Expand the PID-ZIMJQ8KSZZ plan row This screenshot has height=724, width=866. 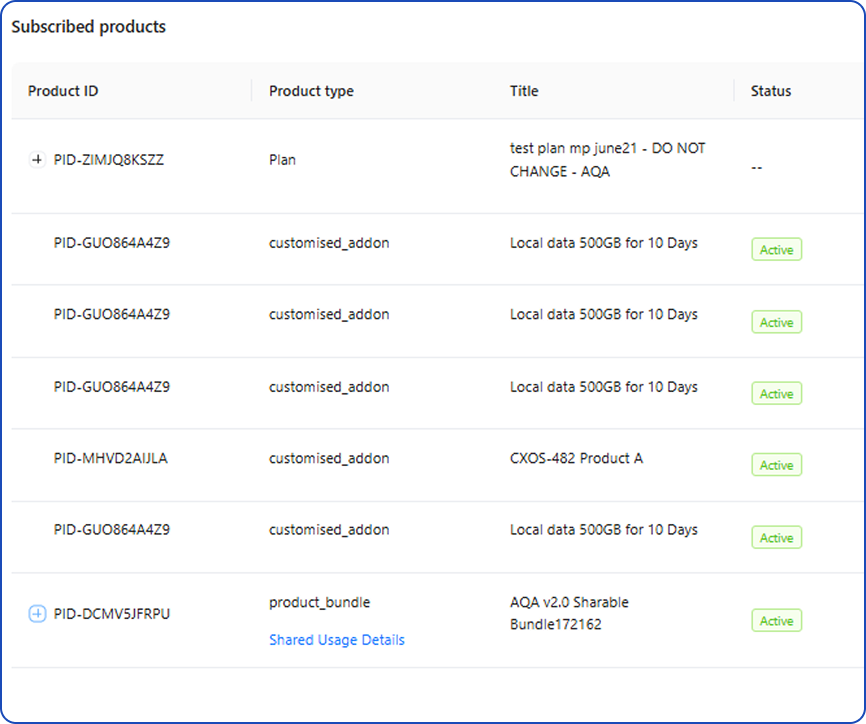37,160
